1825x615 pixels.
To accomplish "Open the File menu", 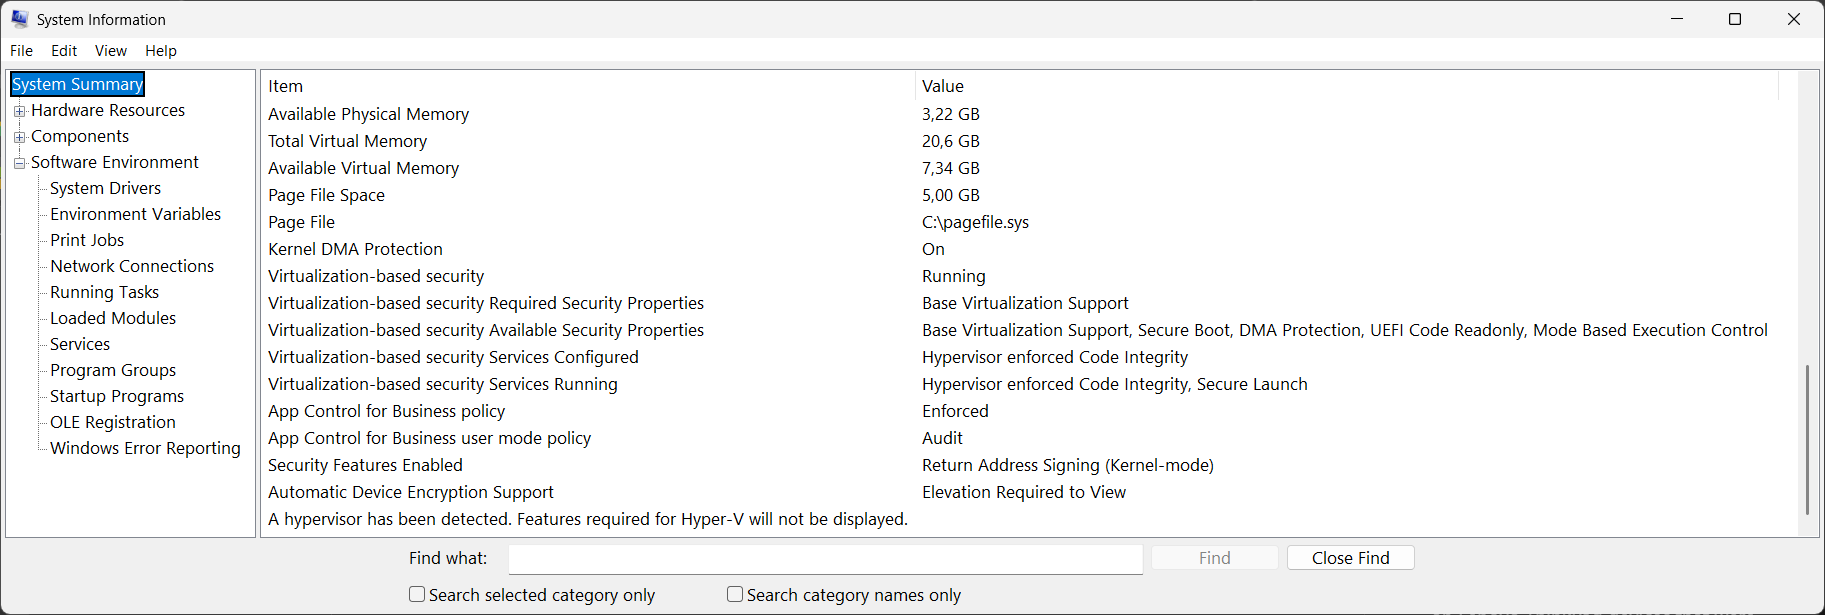I will point(21,51).
